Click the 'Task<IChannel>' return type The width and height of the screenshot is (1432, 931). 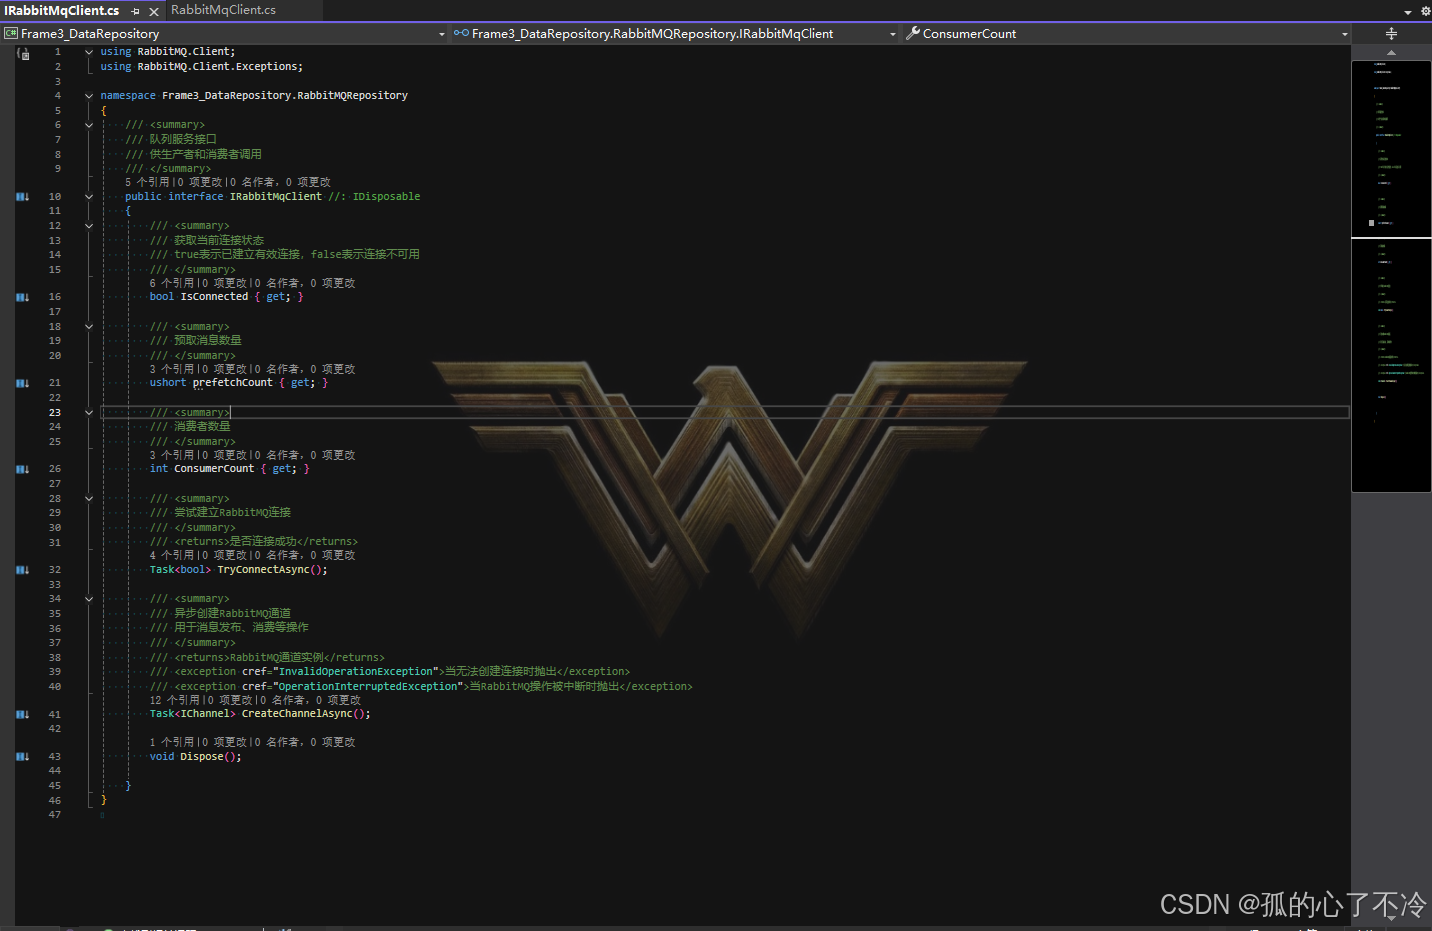[193, 714]
